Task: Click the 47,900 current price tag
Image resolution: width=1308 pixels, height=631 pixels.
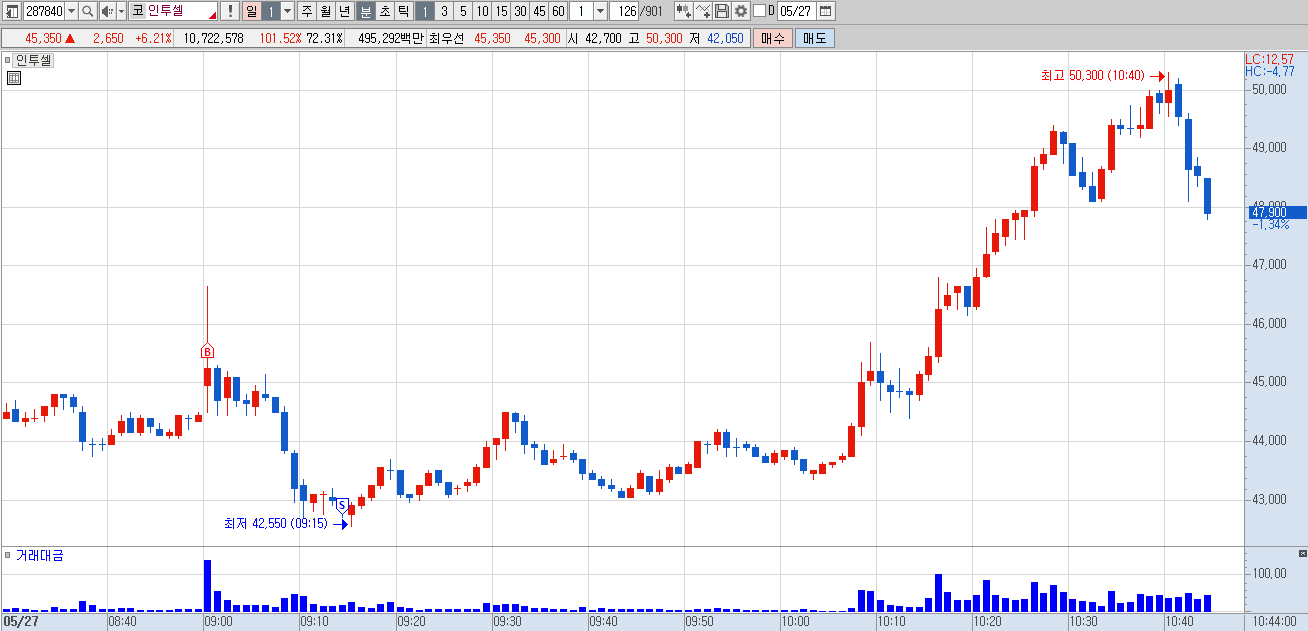Action: (1276, 212)
